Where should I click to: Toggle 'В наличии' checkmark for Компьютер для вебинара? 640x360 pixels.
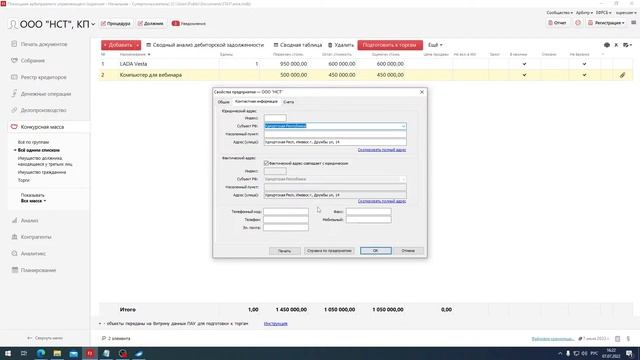click(x=524, y=75)
